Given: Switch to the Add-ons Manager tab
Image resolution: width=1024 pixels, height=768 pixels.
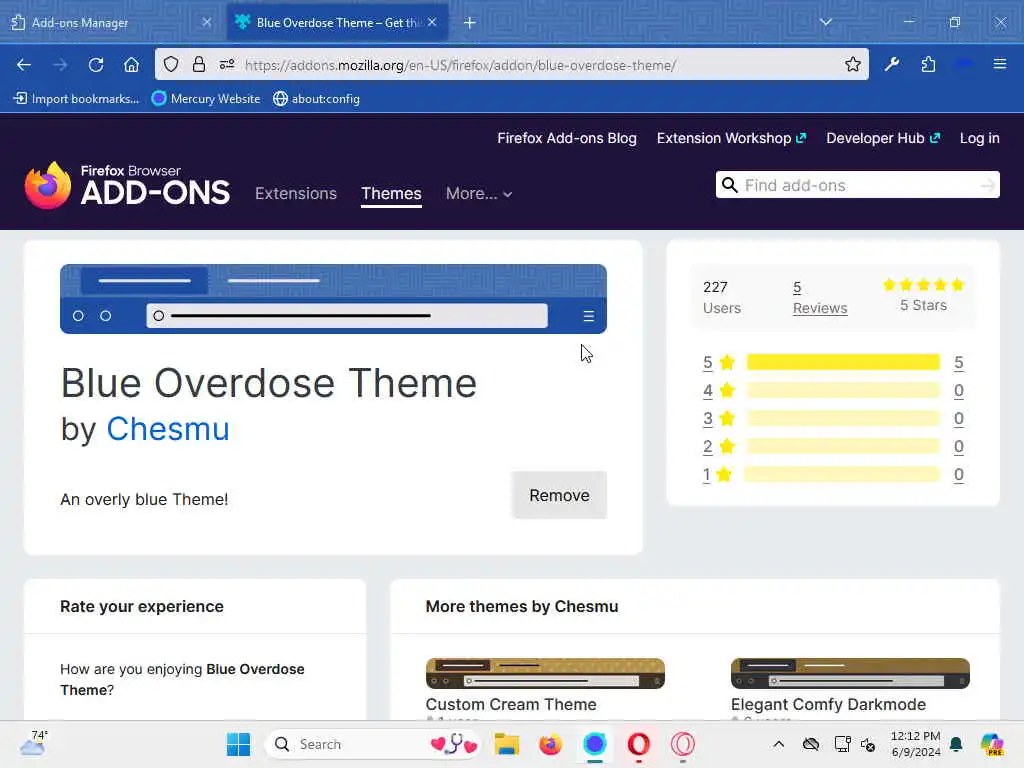Looking at the screenshot, I should 111,23.
